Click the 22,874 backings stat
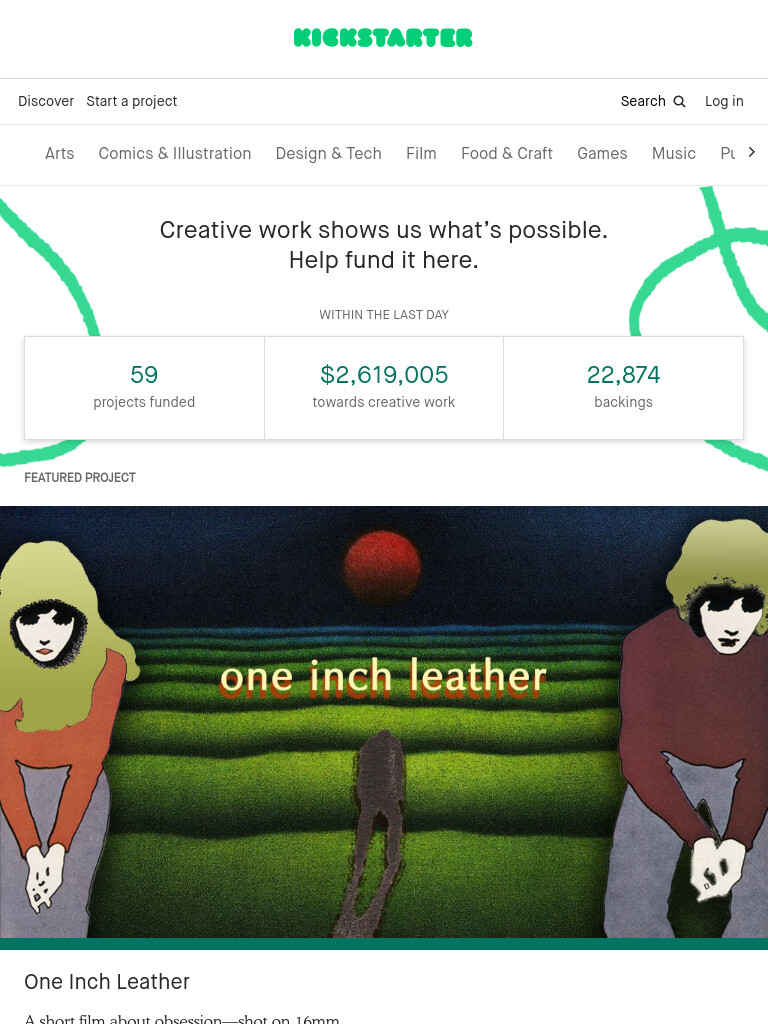Screen dimensions: 768x1024 [623, 388]
